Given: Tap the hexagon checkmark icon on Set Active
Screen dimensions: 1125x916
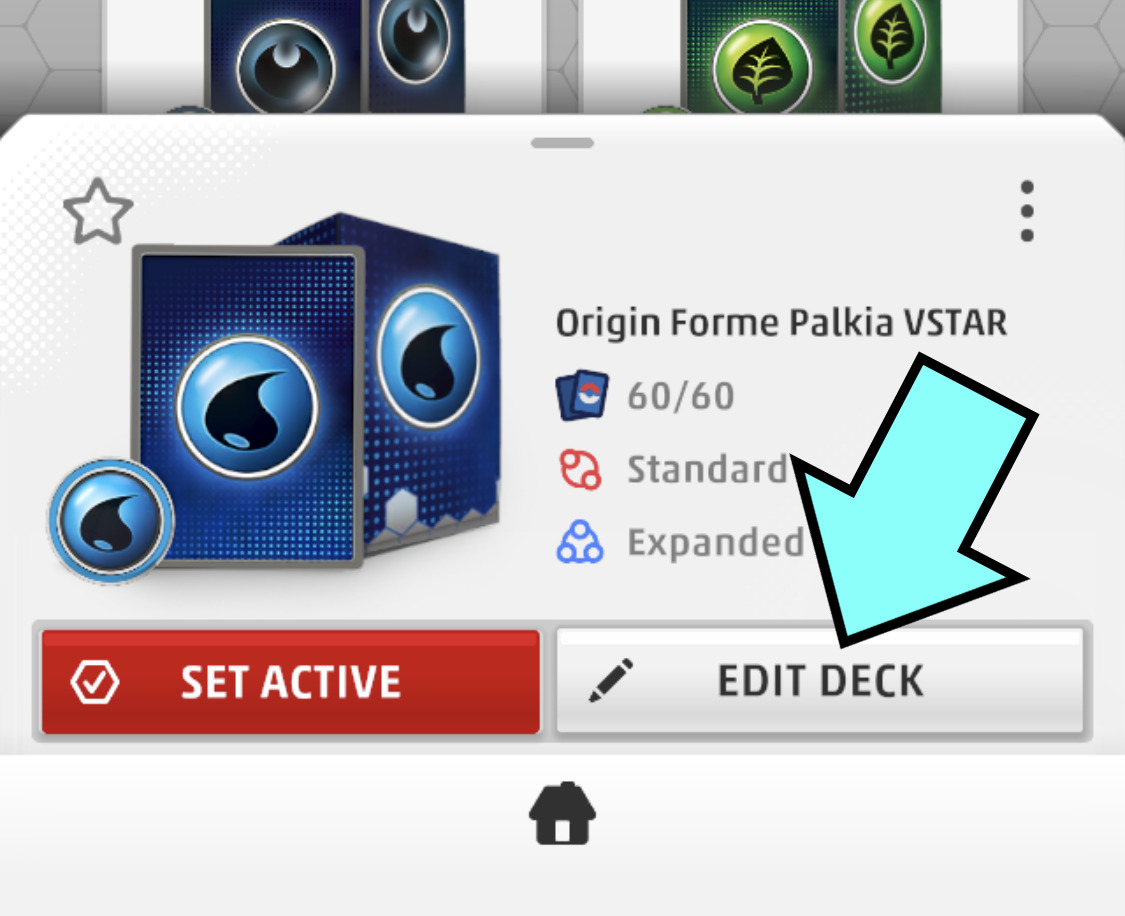Looking at the screenshot, I should tap(95, 682).
